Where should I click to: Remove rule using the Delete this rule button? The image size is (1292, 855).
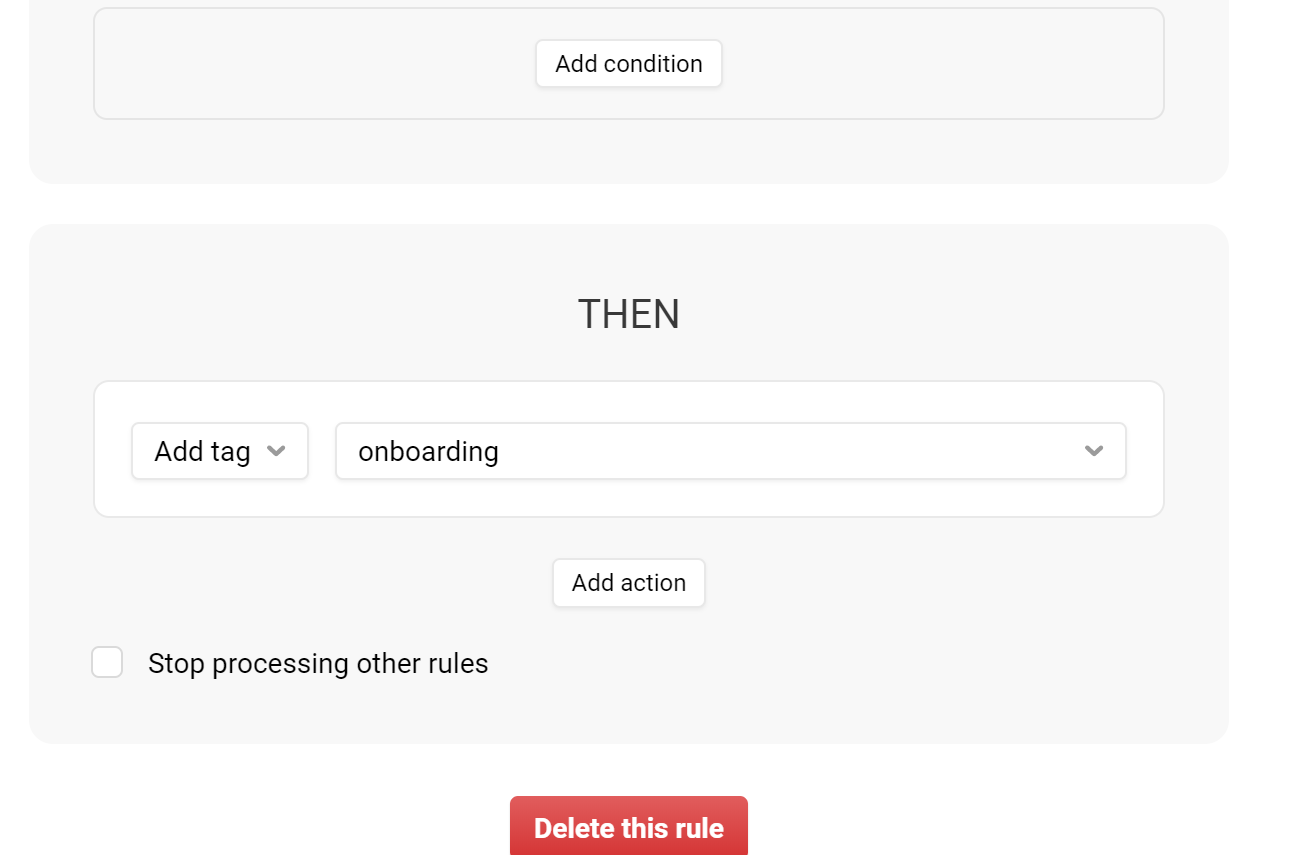(629, 826)
